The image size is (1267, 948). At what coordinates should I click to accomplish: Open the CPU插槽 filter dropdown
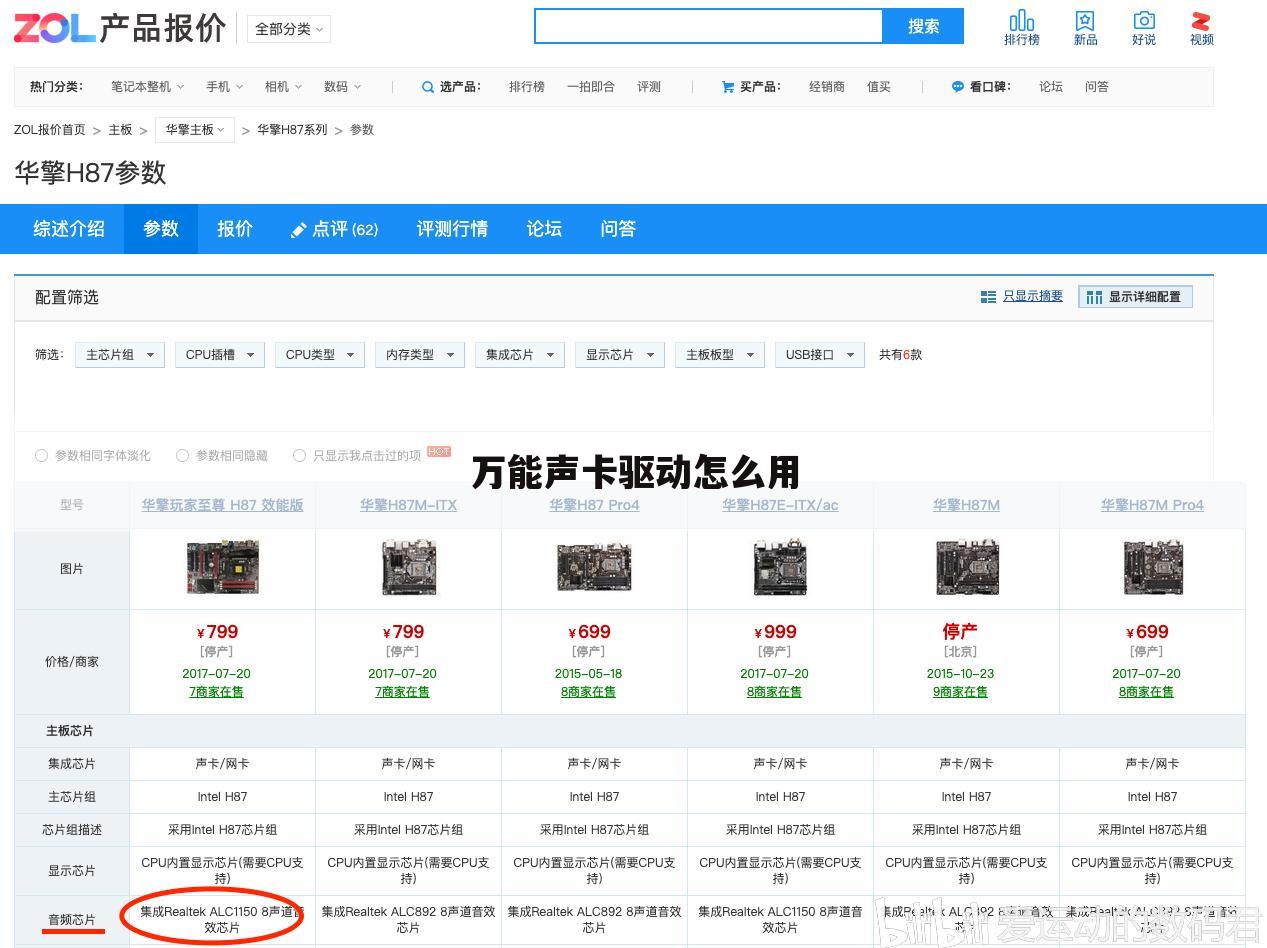220,355
